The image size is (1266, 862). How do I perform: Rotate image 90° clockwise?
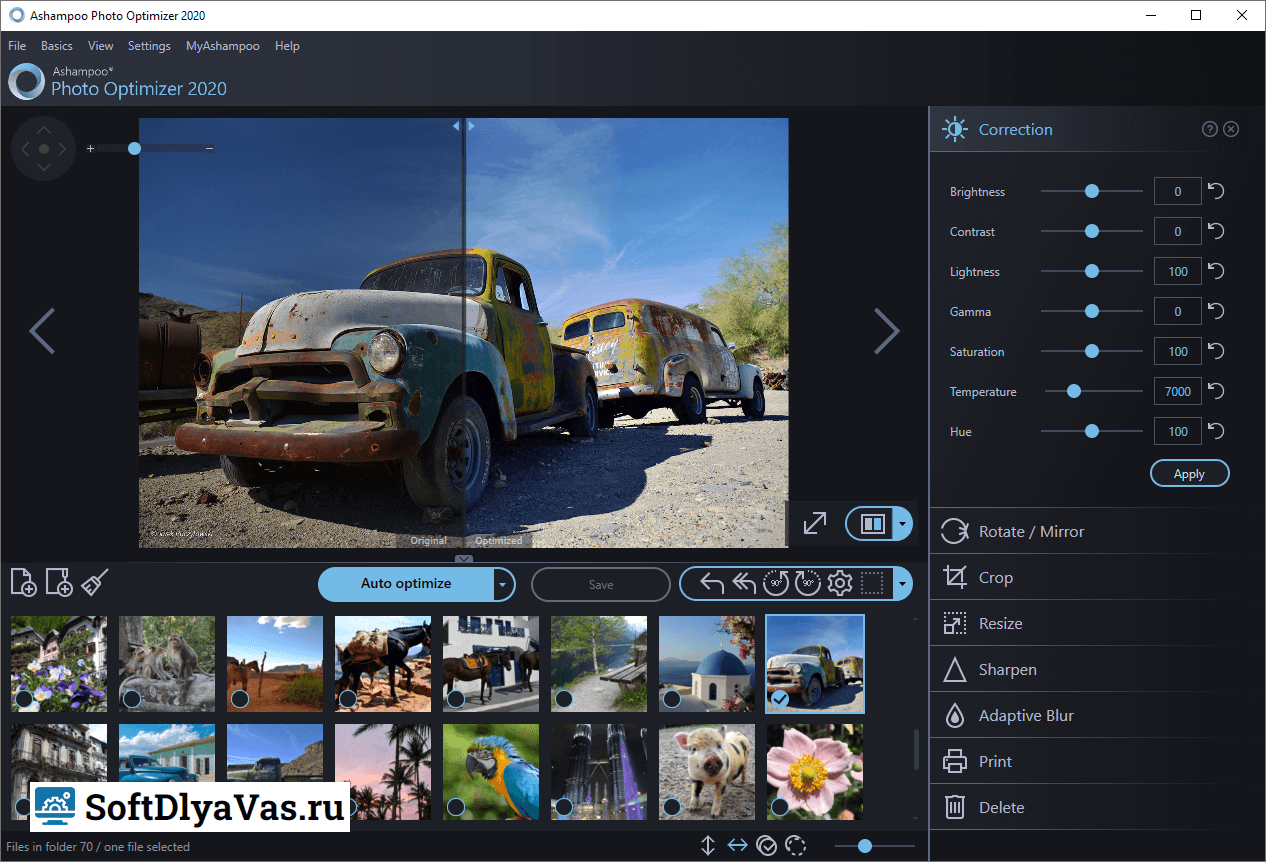click(807, 584)
